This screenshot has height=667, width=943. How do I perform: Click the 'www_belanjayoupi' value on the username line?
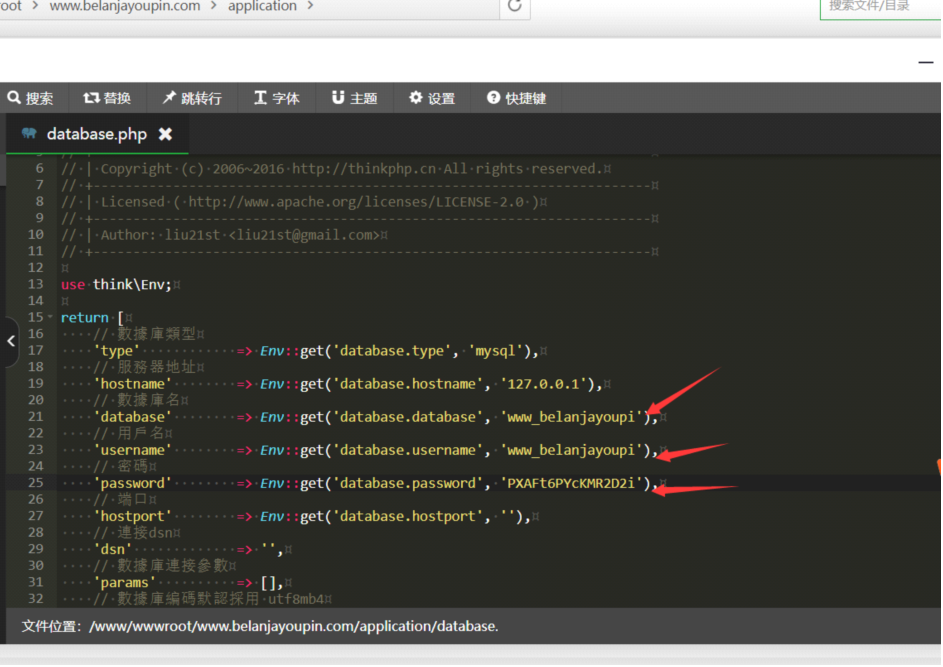(x=571, y=450)
